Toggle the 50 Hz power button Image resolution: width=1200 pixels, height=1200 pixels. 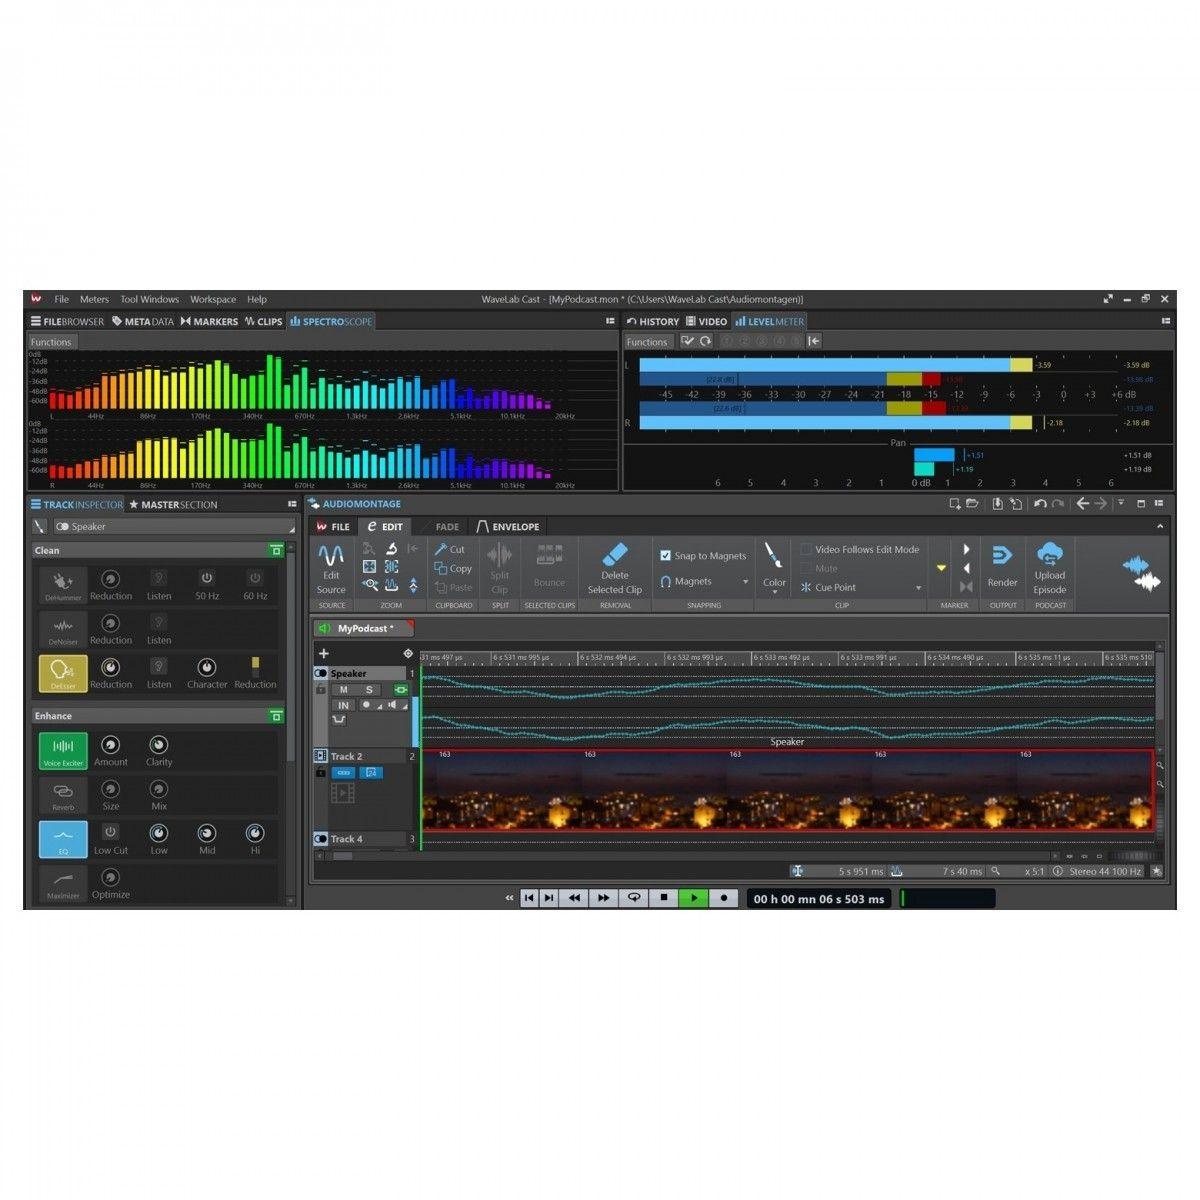pos(207,578)
